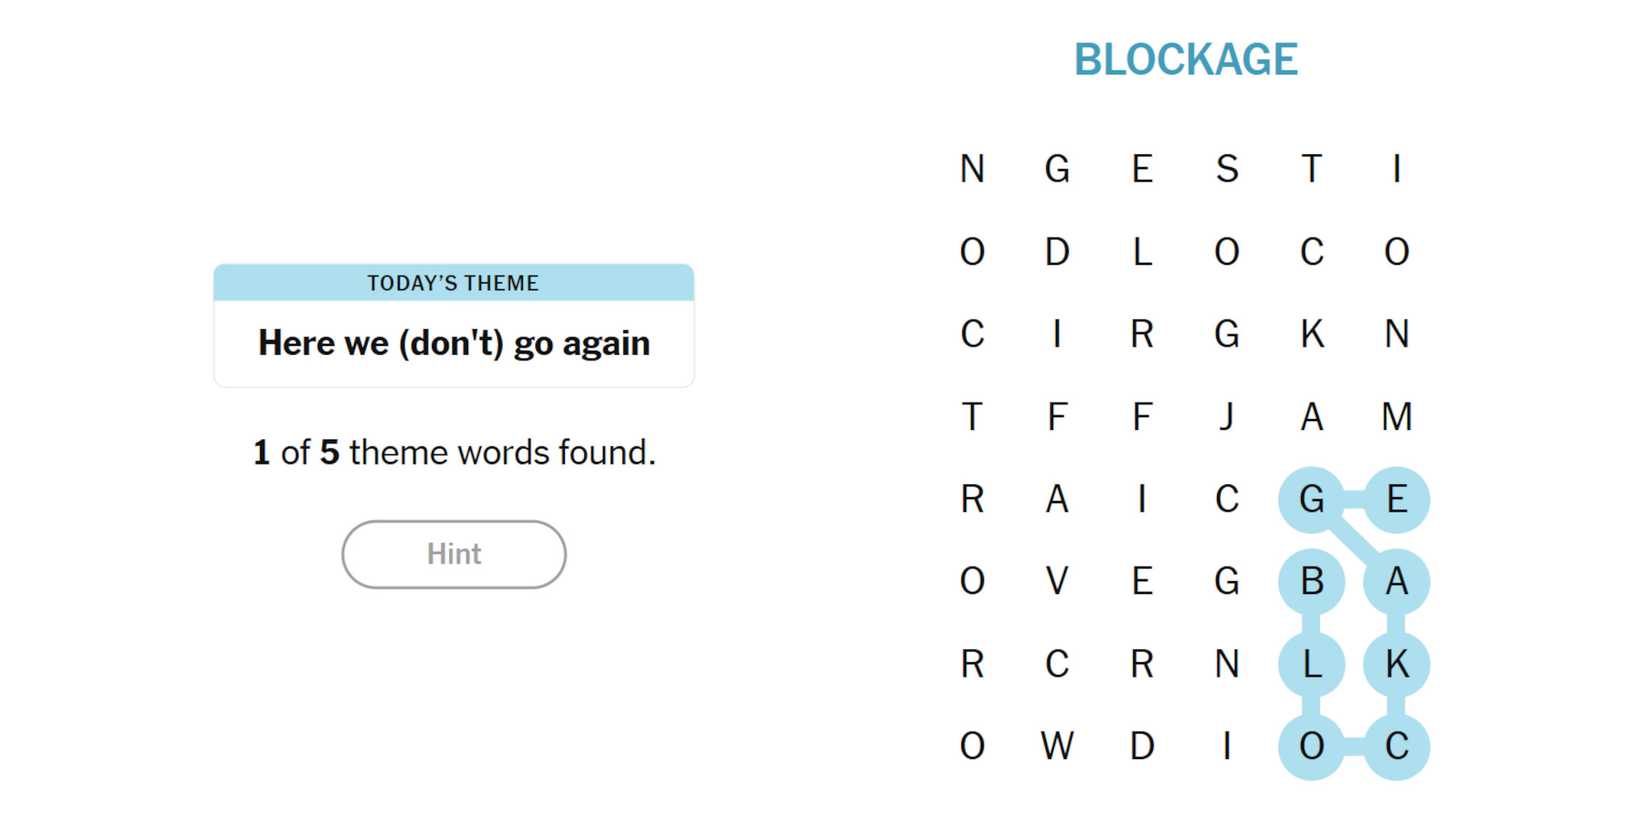
Task: Select the D in the bottom row
Action: (x=1142, y=746)
